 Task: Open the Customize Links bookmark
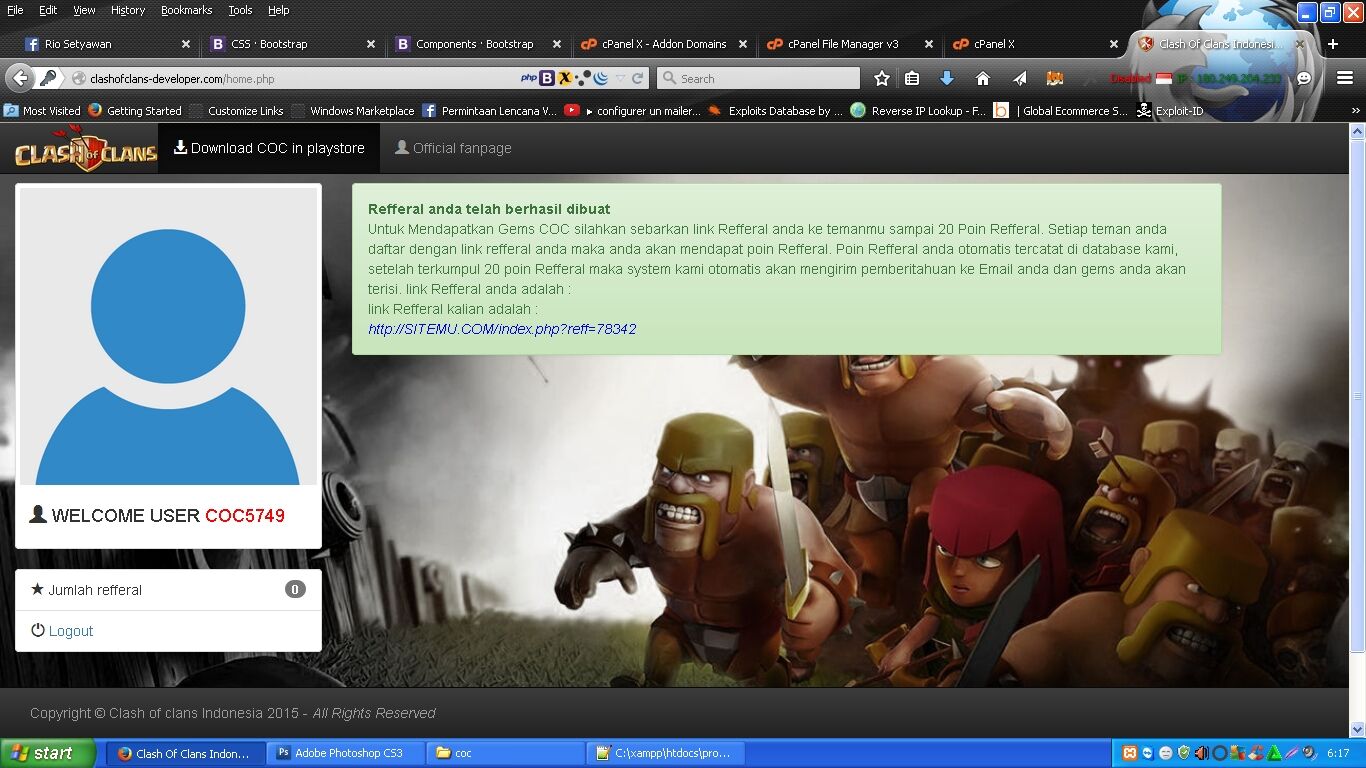(x=236, y=111)
